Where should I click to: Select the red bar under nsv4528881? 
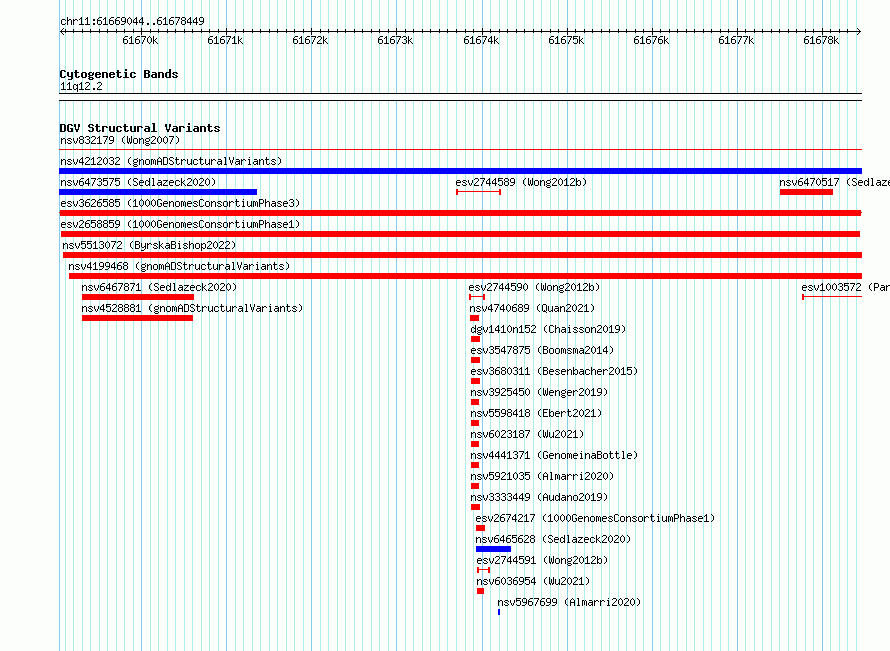[137, 318]
